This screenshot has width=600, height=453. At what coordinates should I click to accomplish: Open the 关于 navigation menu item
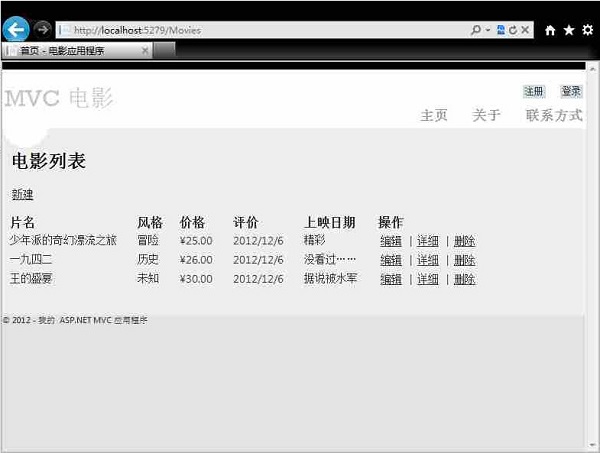point(486,115)
